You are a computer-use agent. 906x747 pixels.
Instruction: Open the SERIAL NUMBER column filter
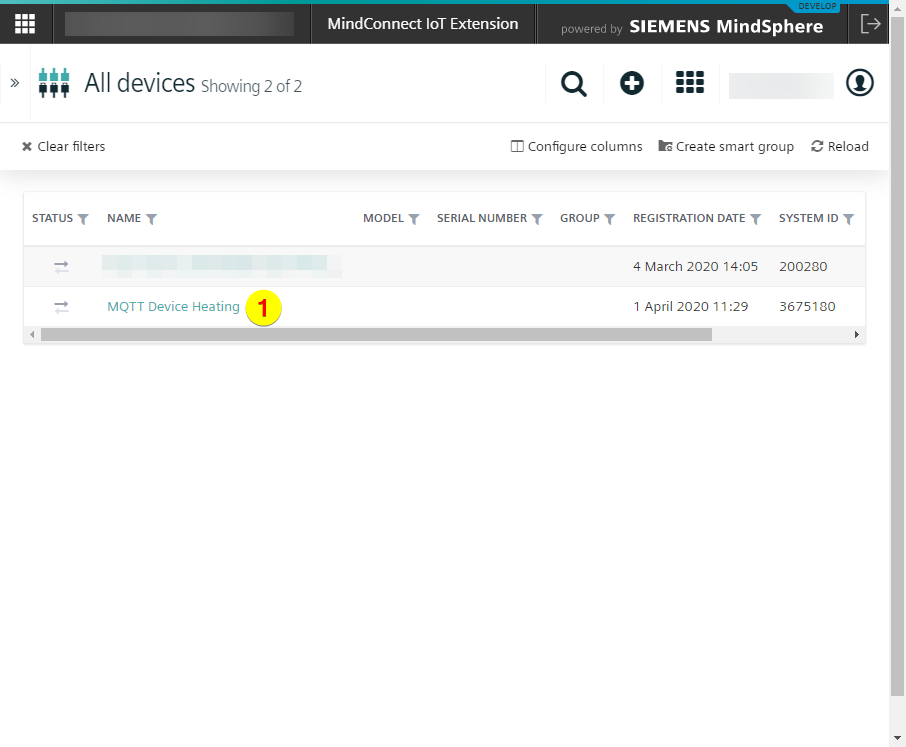point(537,219)
